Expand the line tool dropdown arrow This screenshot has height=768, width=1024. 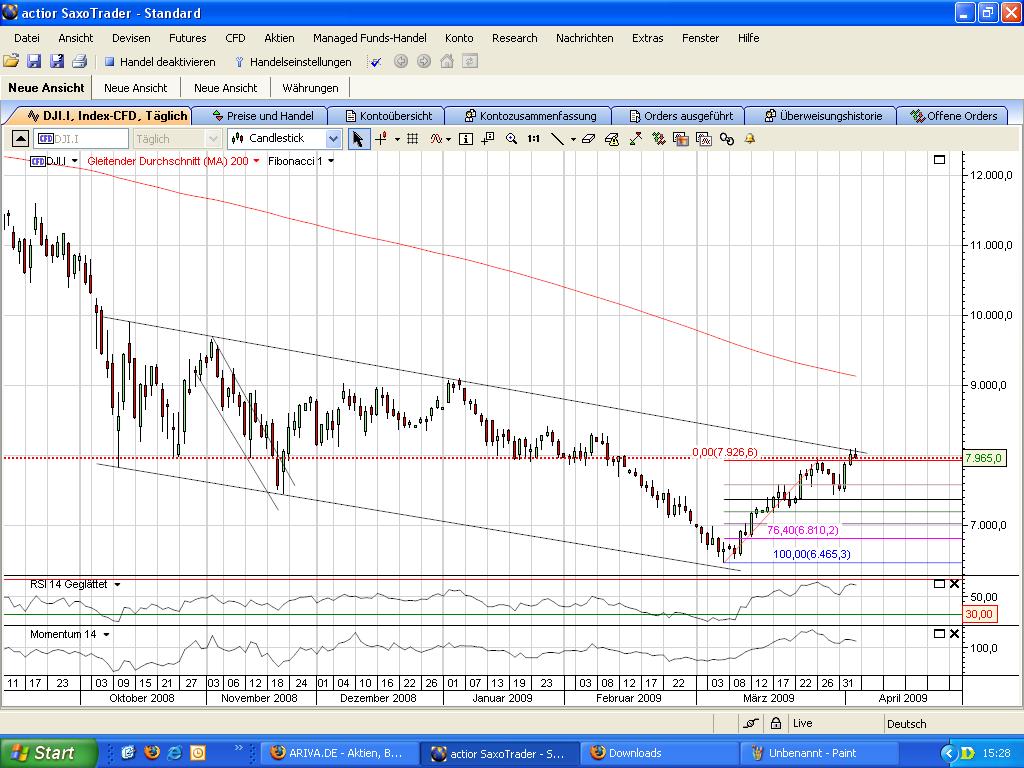(x=573, y=139)
